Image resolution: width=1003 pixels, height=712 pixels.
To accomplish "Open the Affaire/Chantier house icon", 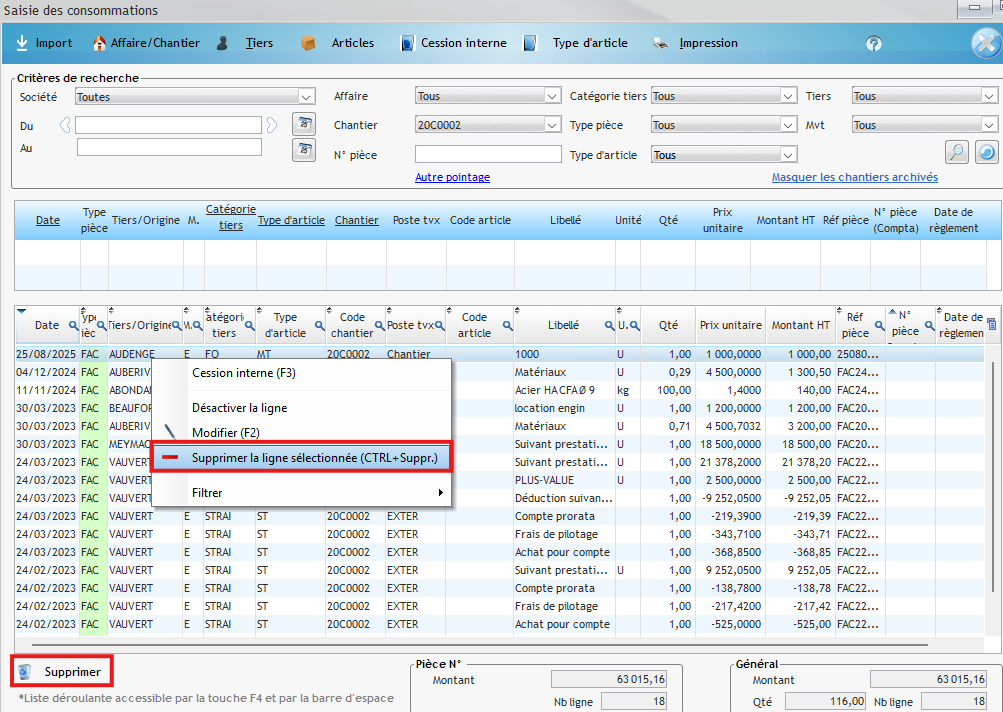I will (x=99, y=43).
